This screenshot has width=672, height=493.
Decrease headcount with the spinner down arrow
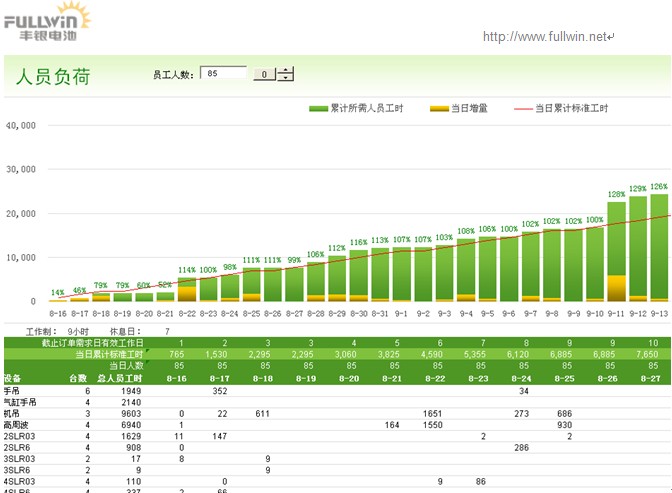pyautogui.click(x=287, y=78)
